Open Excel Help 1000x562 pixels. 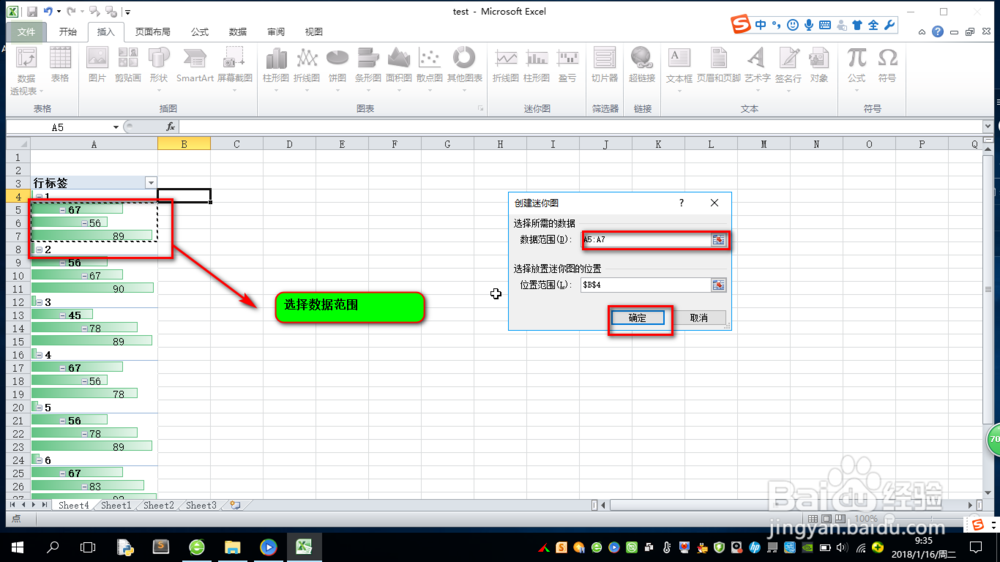click(938, 31)
